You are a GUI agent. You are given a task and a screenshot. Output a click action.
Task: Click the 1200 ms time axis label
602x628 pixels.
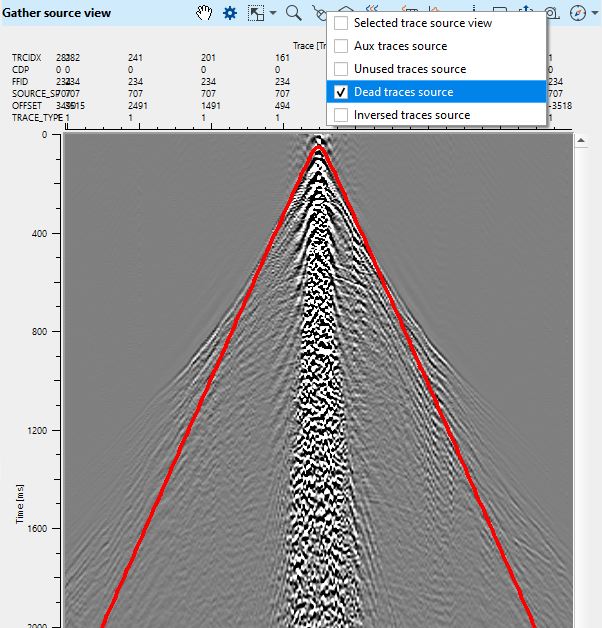[x=37, y=431]
